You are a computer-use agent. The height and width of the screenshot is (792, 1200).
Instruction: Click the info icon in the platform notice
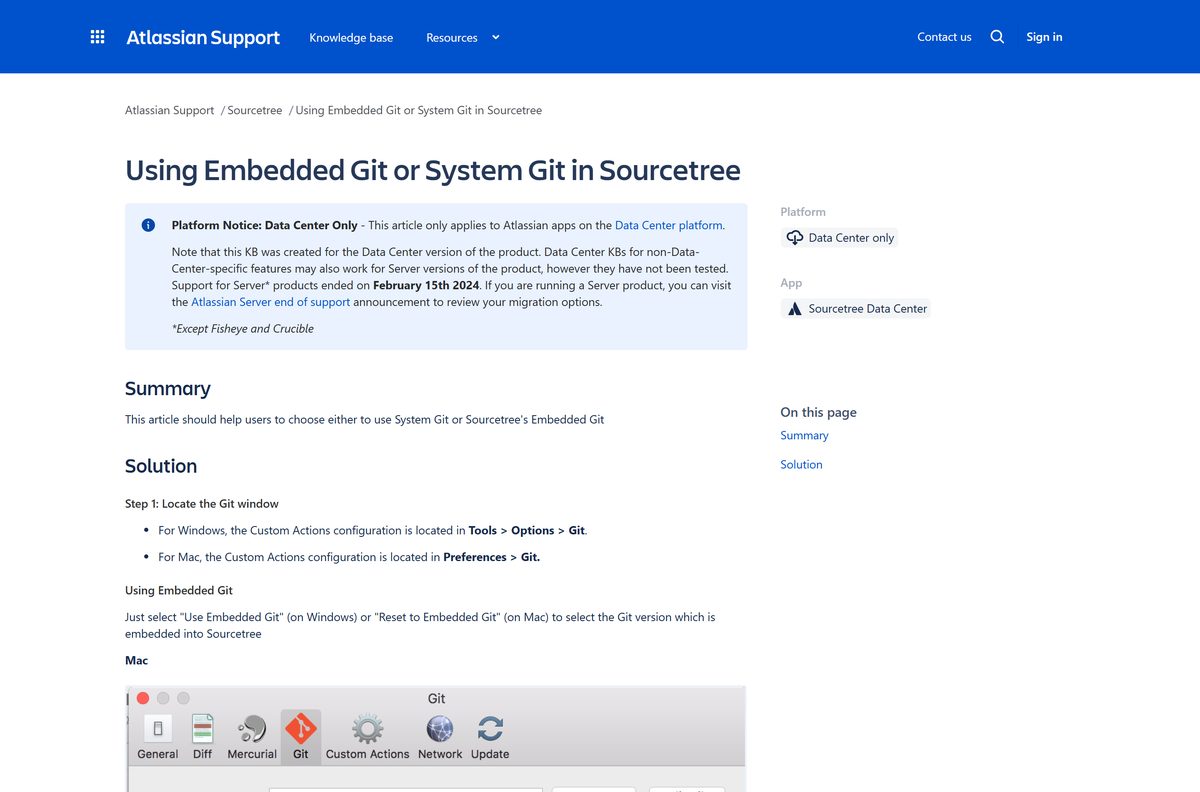tap(148, 225)
